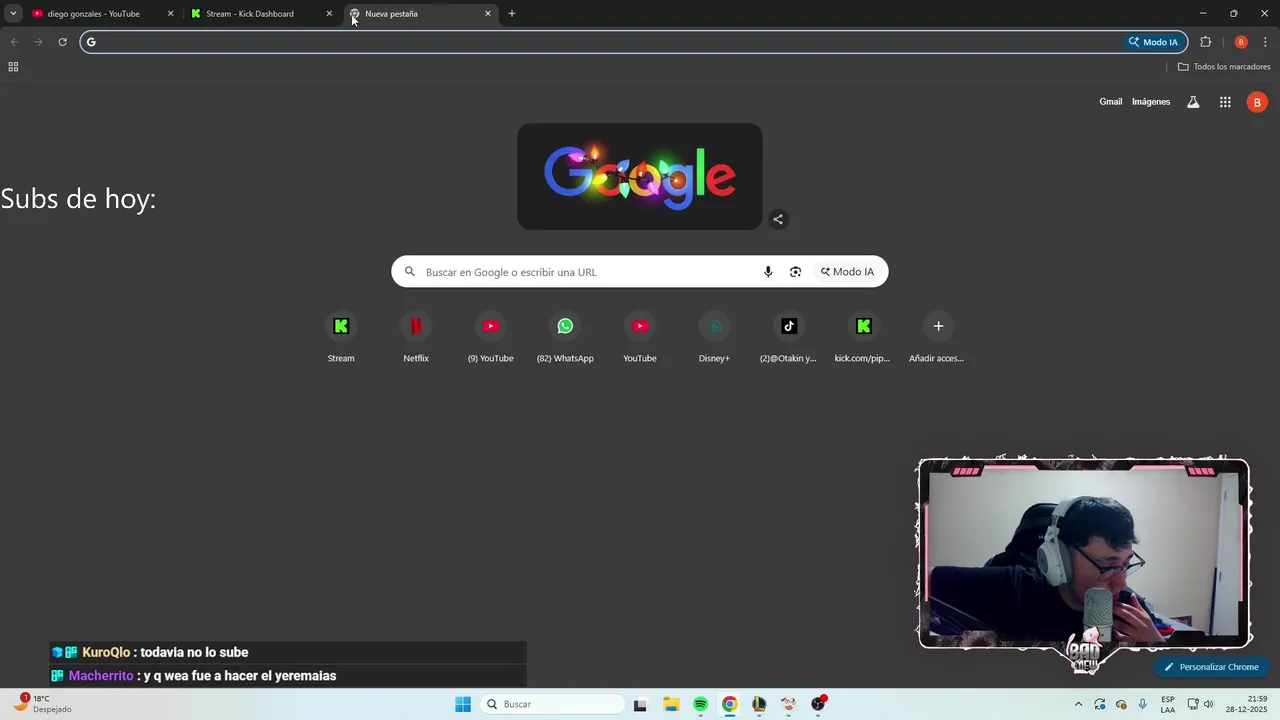Open the weather widget showing 18°C
1280x720 pixels.
point(42,704)
